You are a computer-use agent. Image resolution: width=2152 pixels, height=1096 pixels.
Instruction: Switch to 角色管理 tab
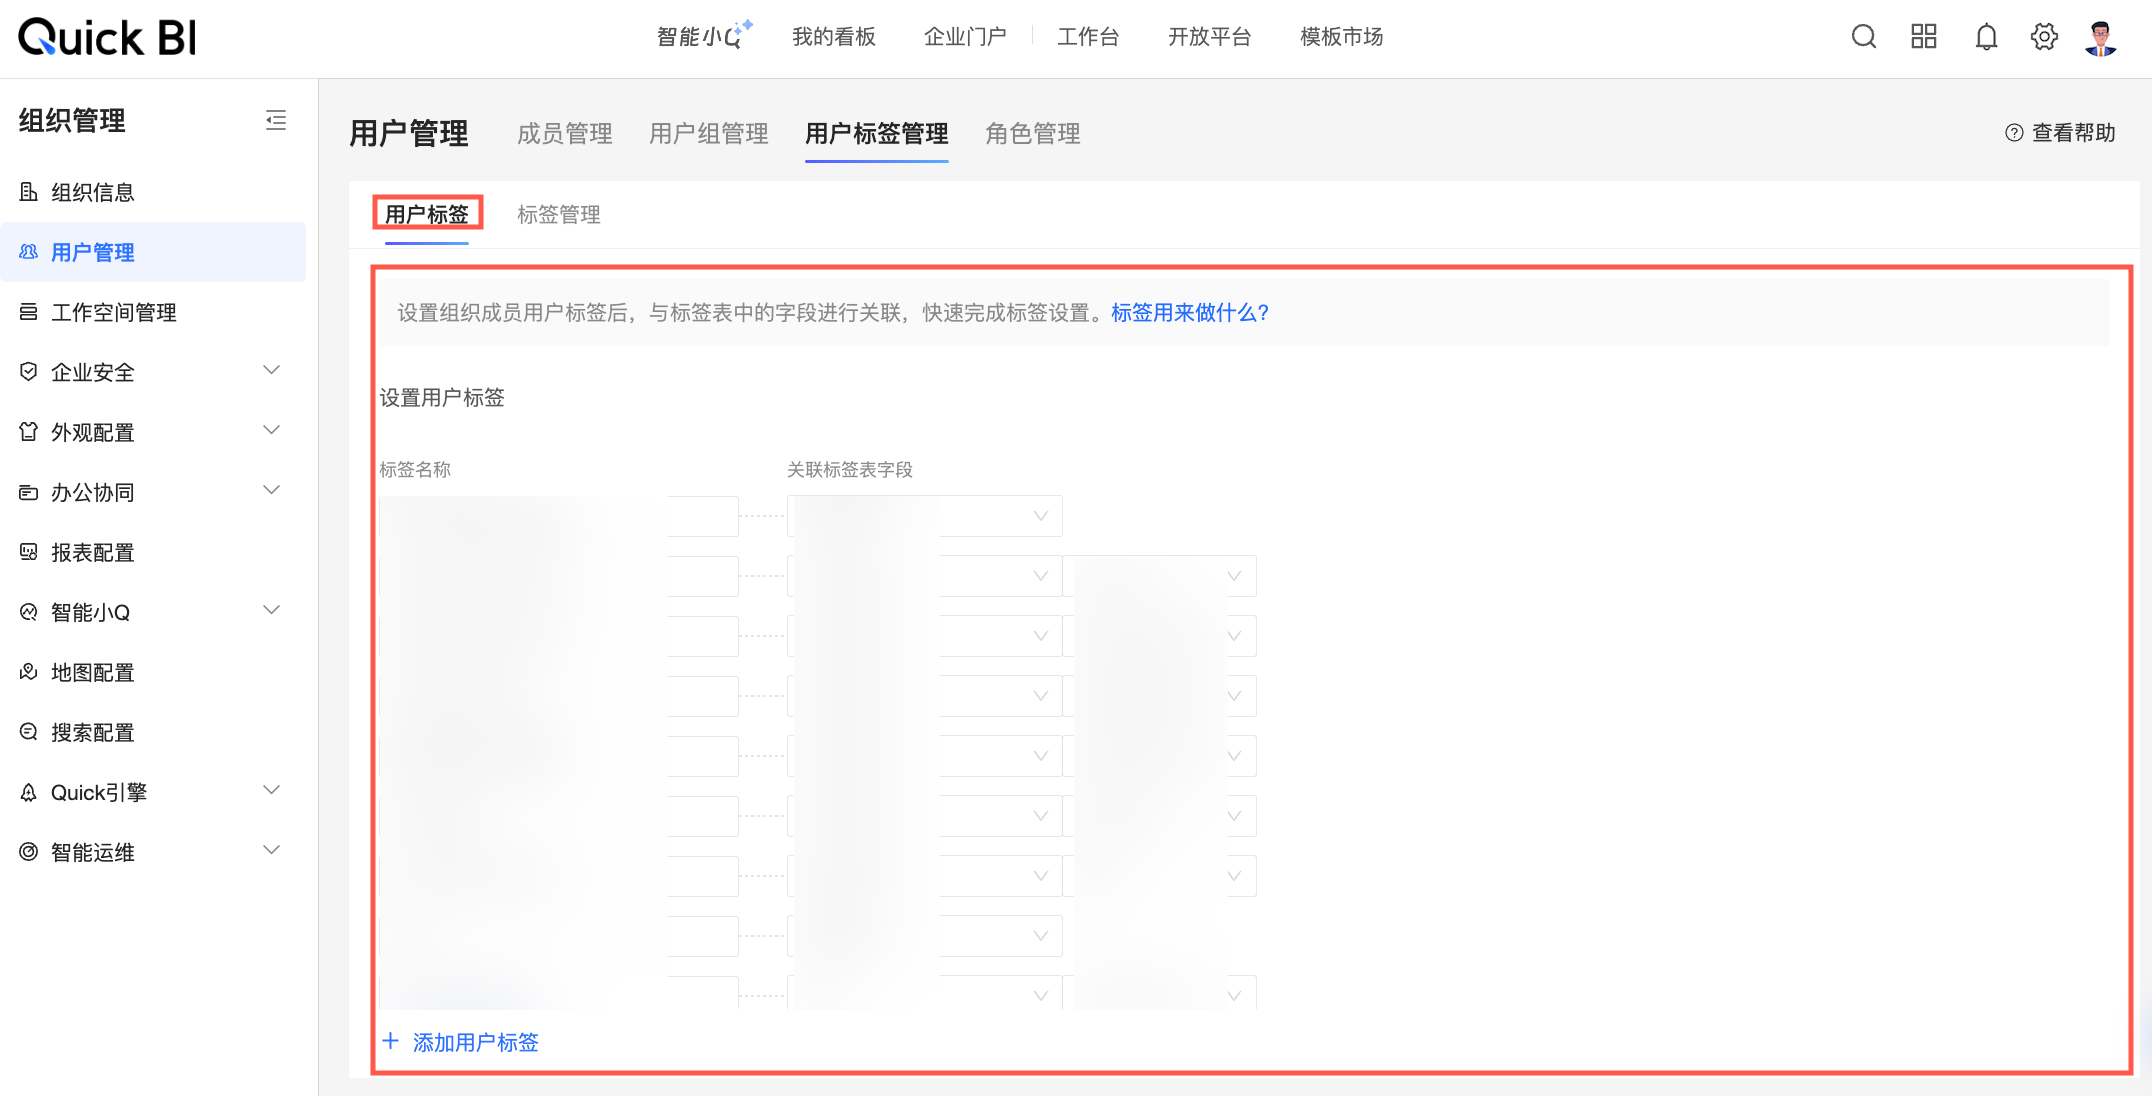(x=1032, y=133)
